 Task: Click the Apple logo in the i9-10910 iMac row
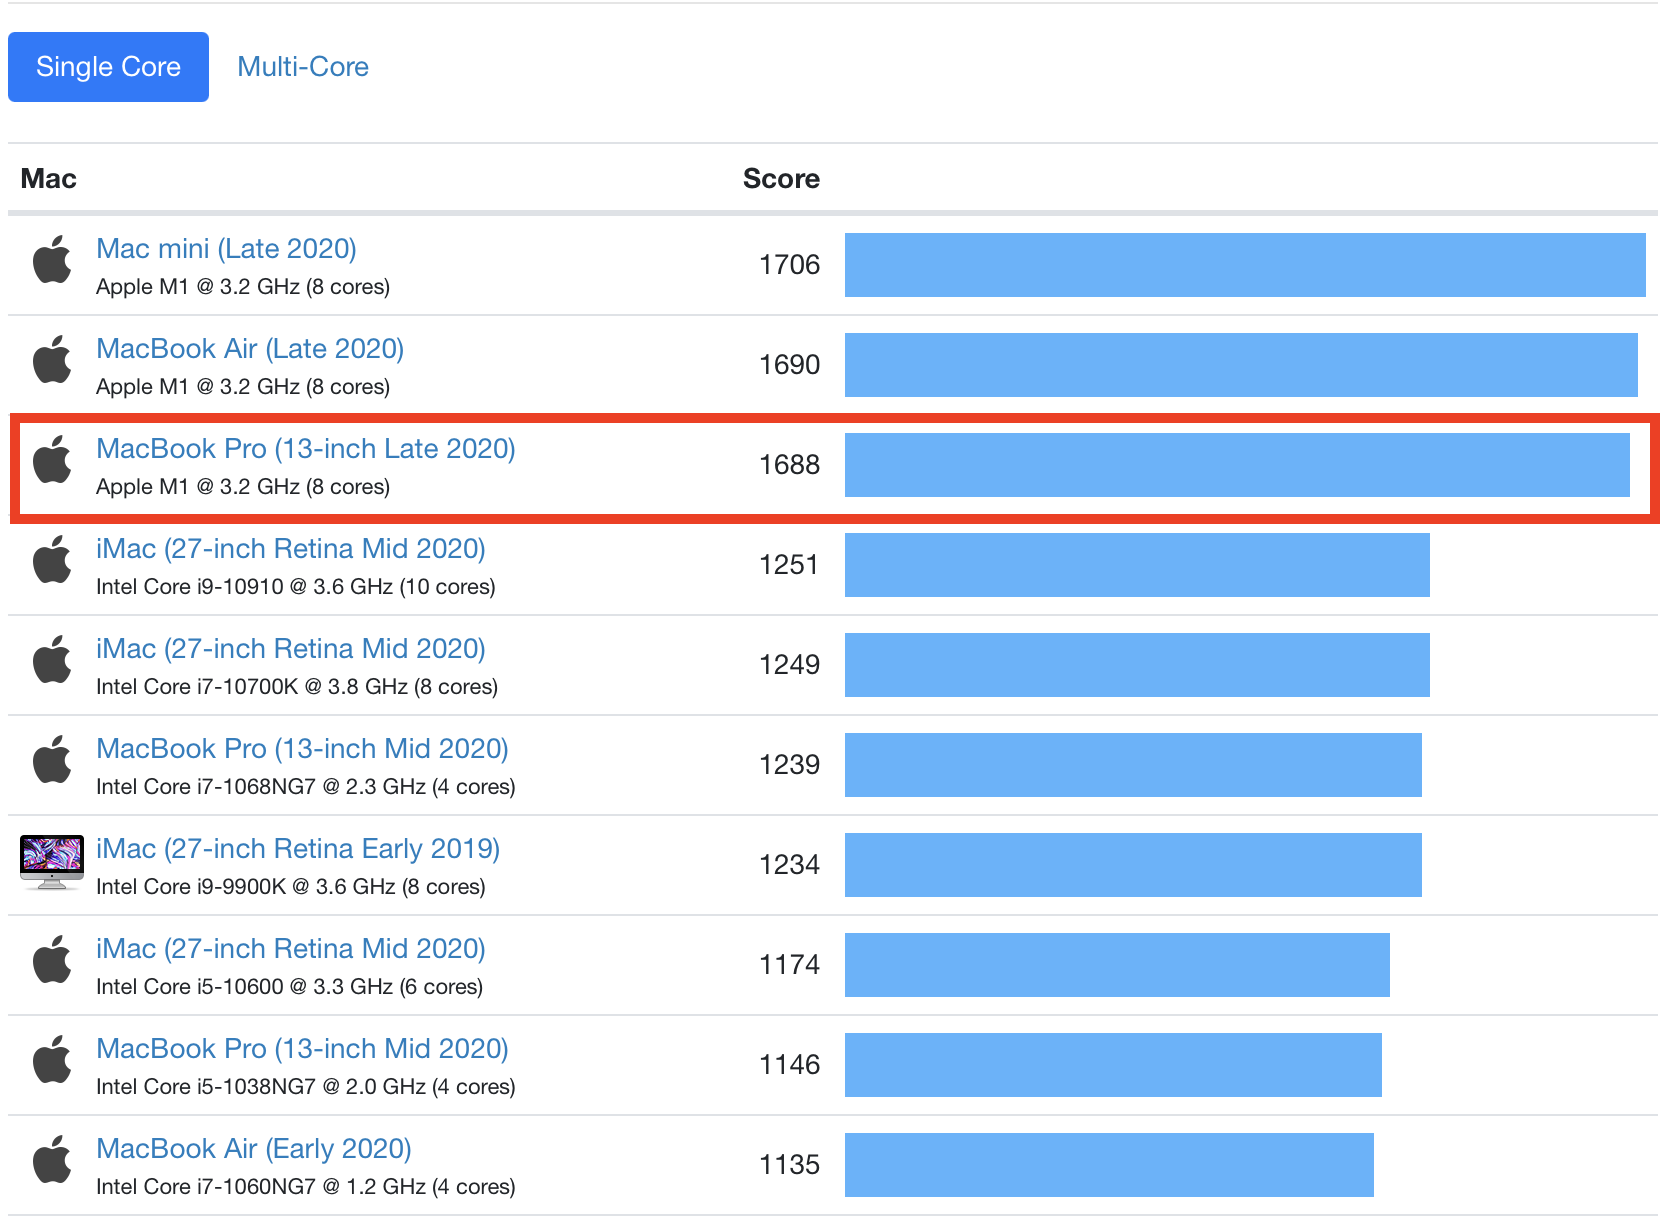click(x=52, y=560)
